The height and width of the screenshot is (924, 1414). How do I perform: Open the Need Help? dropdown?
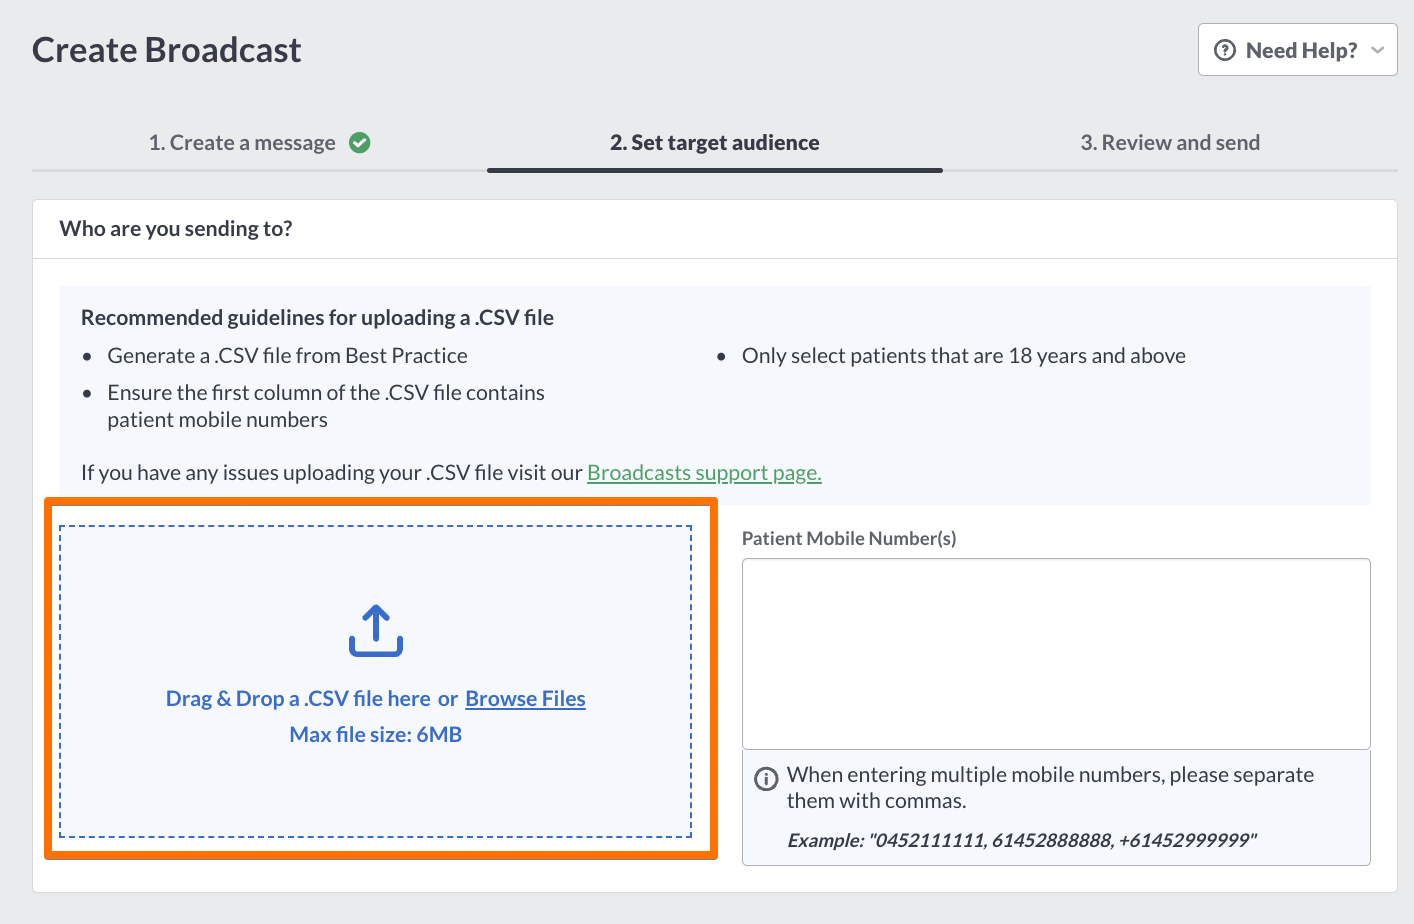(1297, 50)
